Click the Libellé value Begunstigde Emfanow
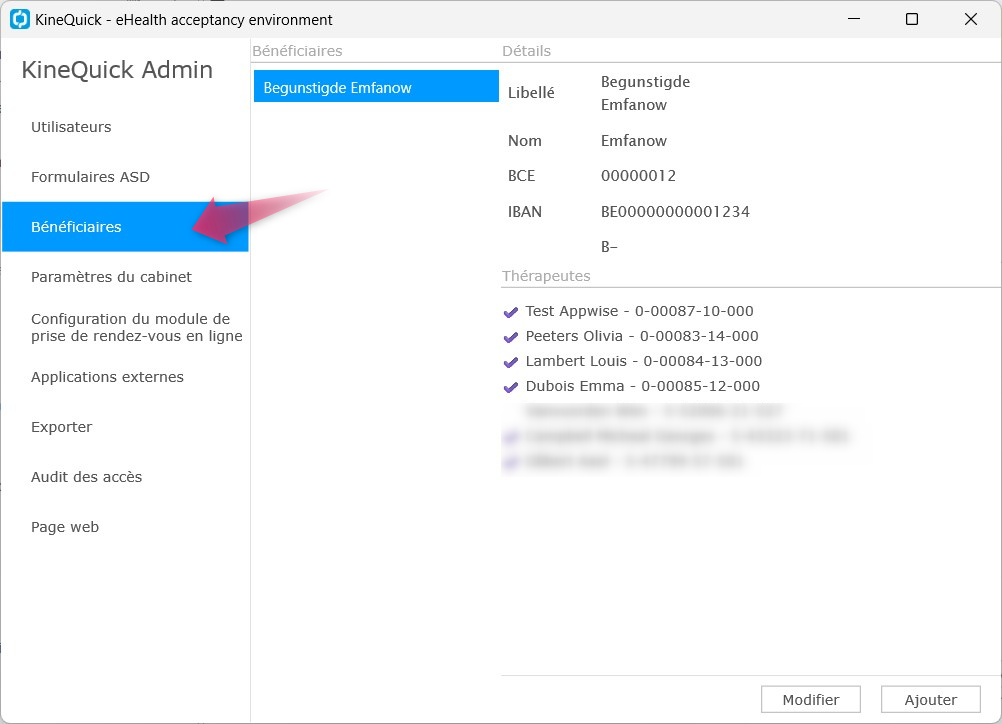This screenshot has width=1002, height=724. coord(645,93)
